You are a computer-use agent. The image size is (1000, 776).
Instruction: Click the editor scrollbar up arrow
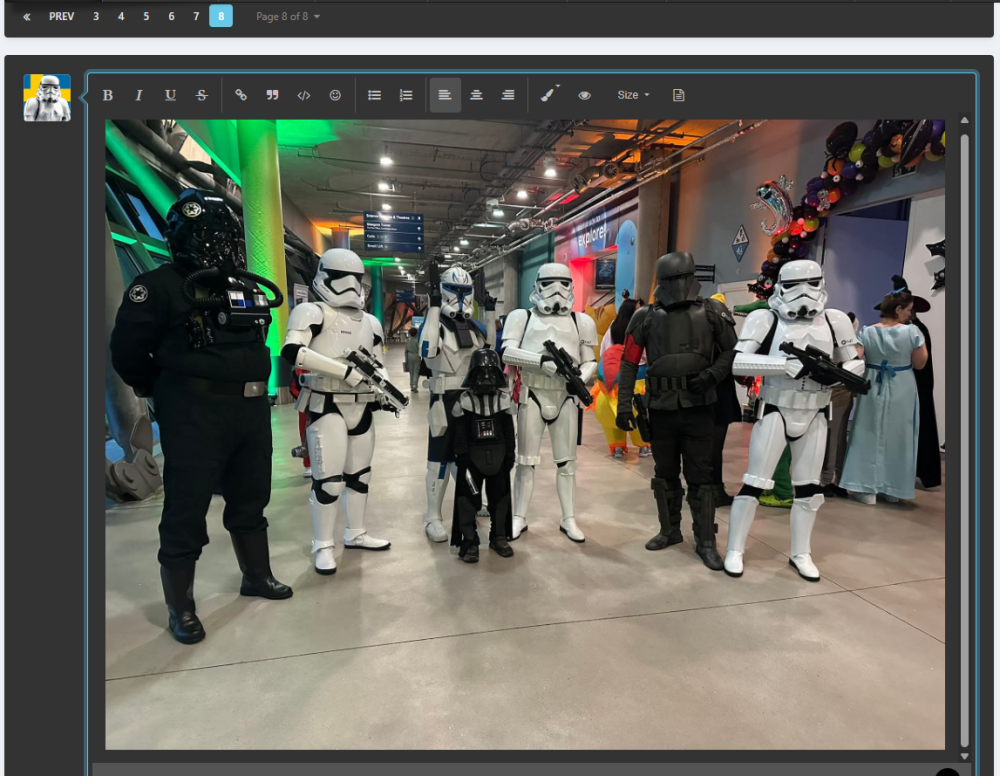[964, 120]
